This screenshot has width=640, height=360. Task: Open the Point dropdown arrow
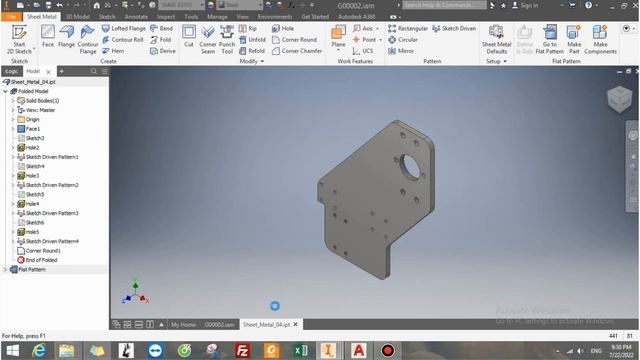[x=380, y=40]
